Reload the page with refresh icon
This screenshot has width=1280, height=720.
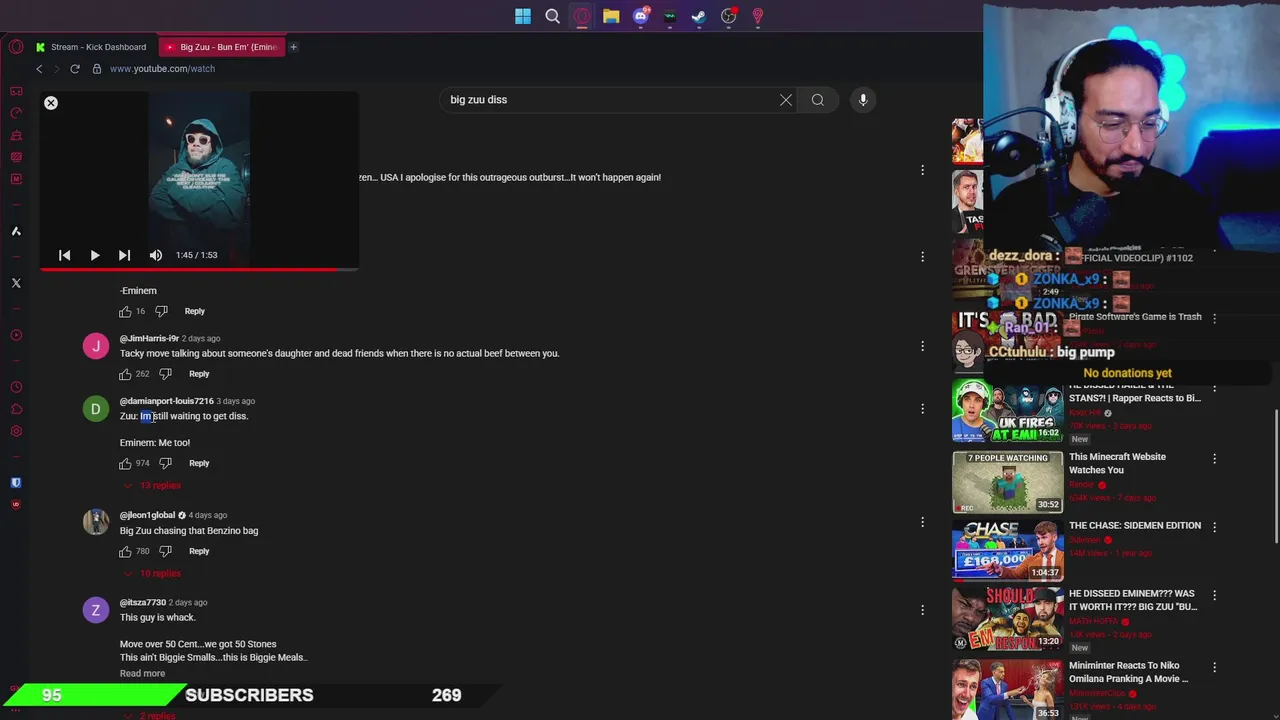(x=75, y=69)
